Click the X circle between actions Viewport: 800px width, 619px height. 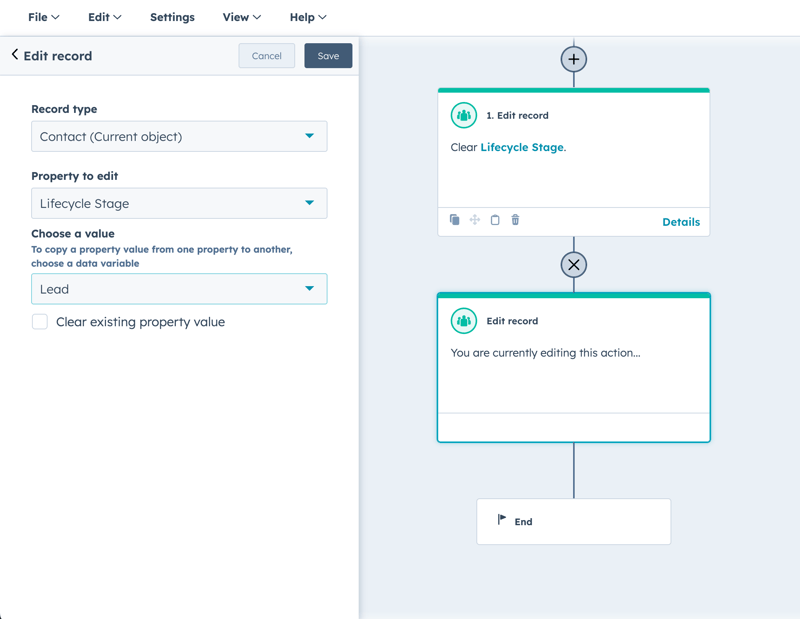click(x=573, y=265)
